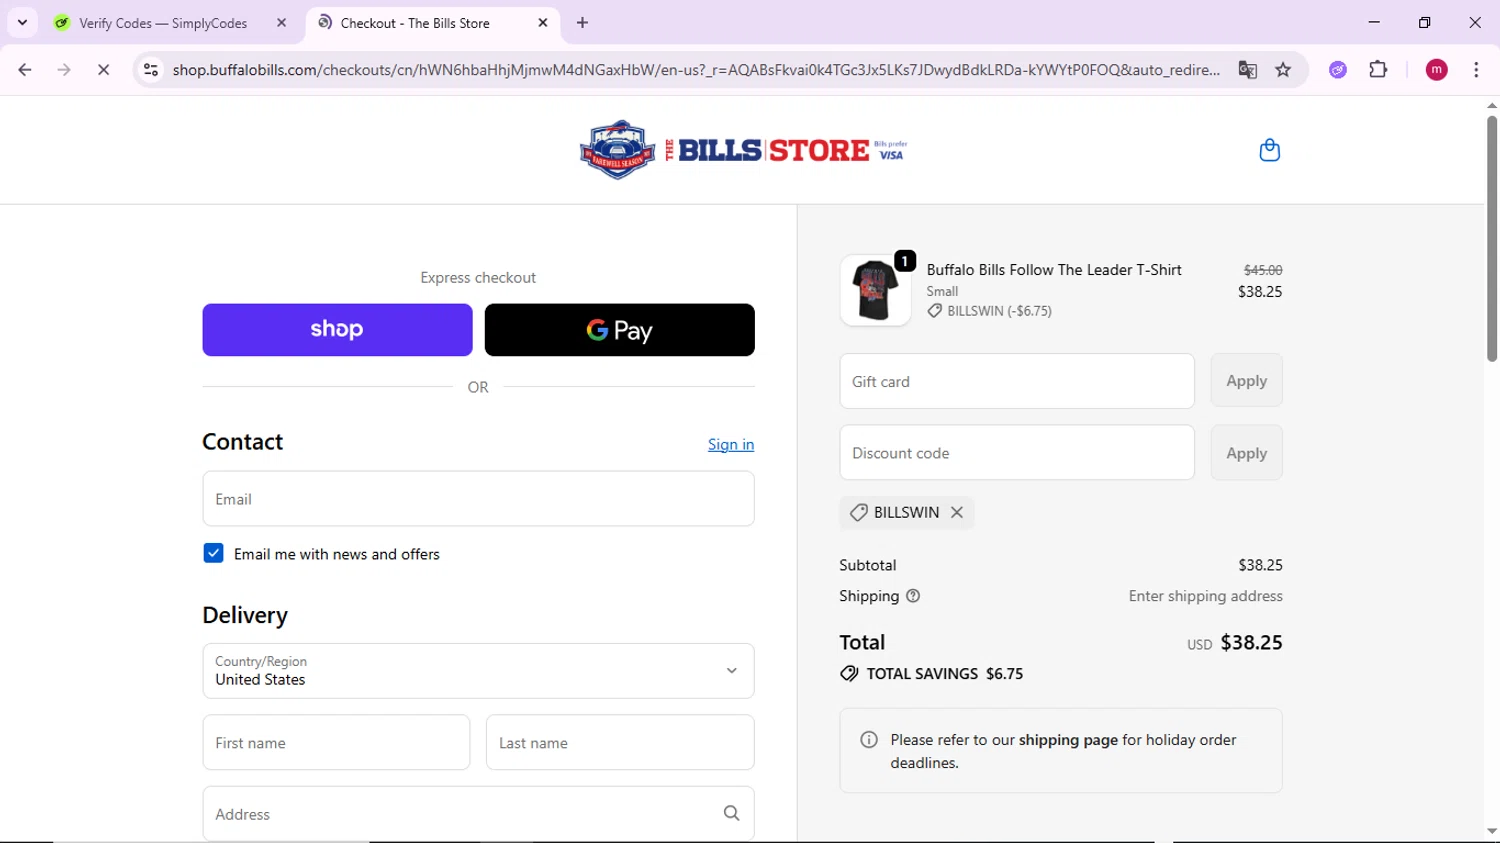Expand the Country/Region dropdown

coord(478,671)
